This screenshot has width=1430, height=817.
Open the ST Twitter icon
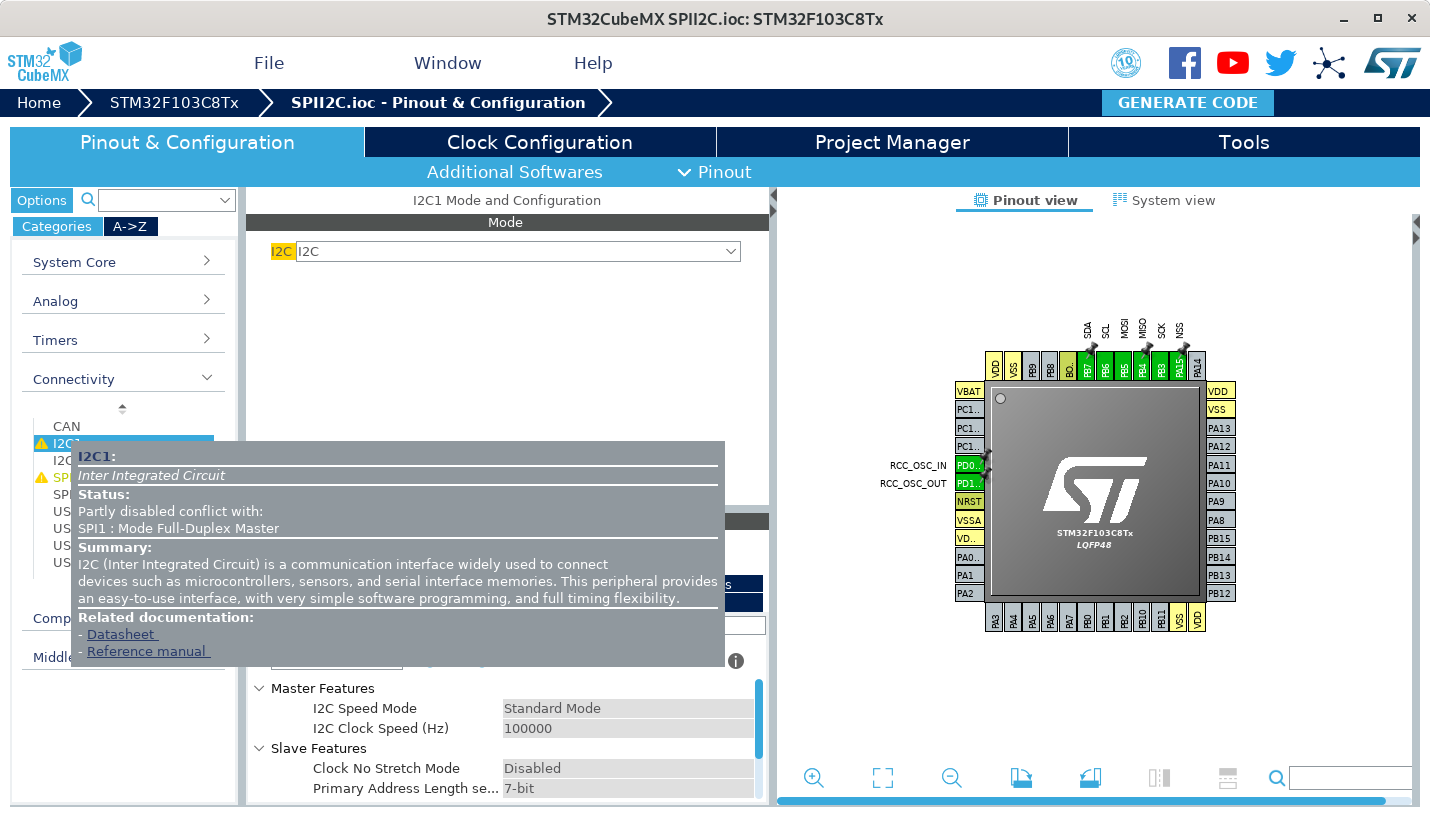point(1281,63)
